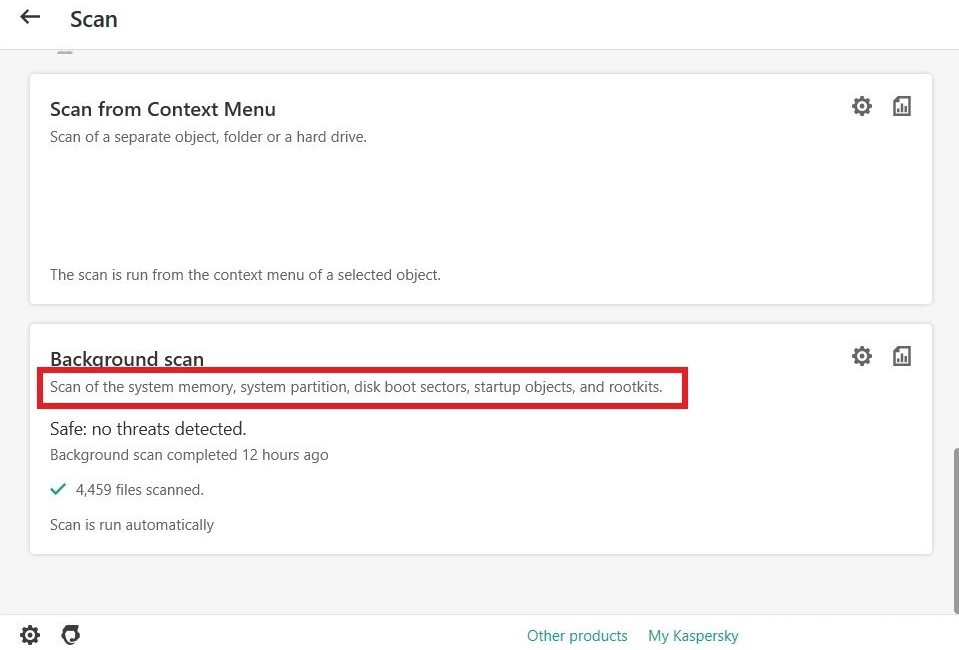
Task: Open report icon for Scan from Context Menu
Action: click(902, 106)
